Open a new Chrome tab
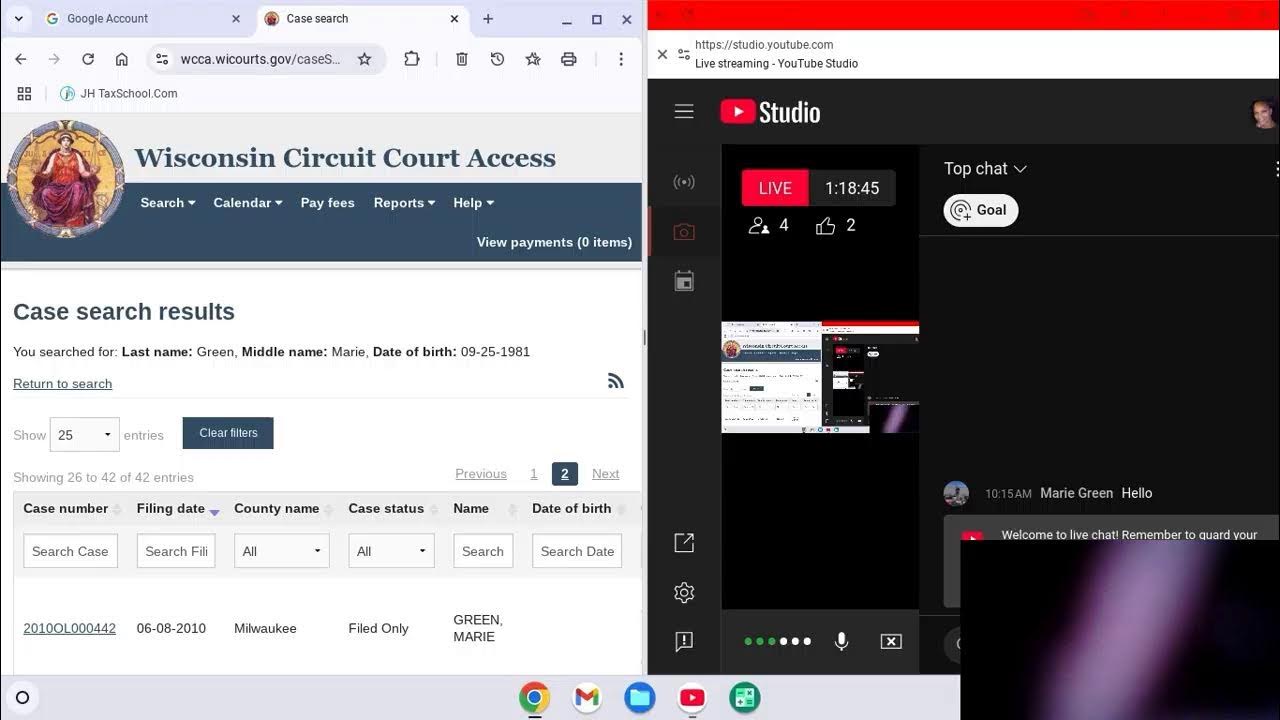 point(488,19)
